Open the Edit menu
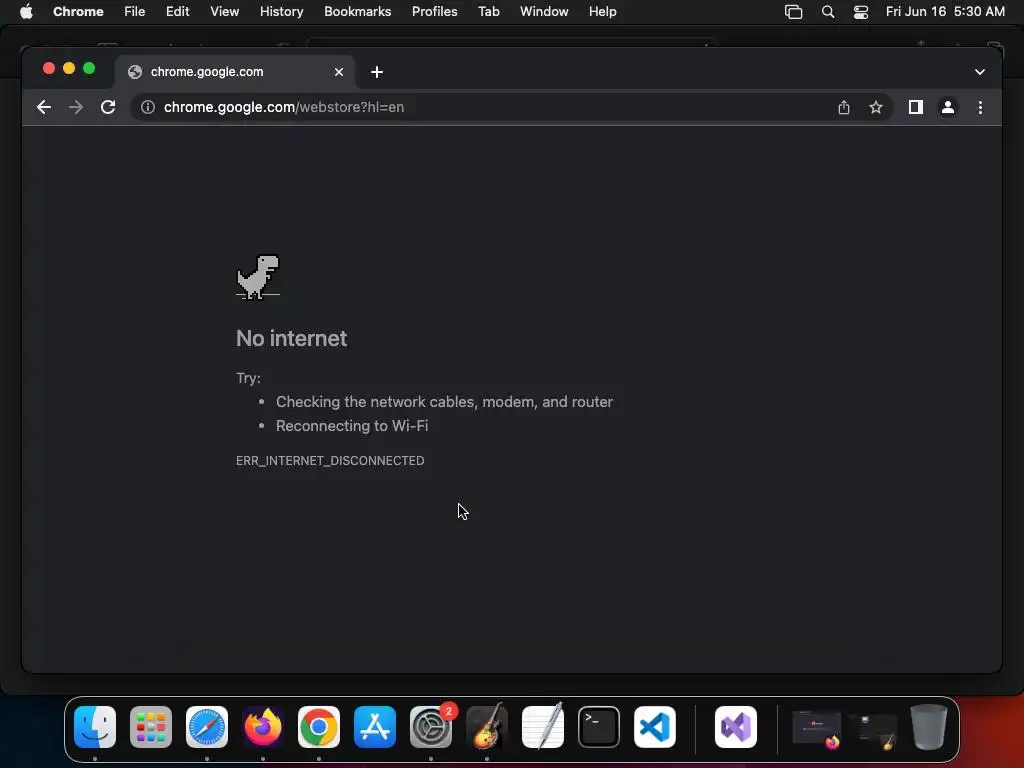1024x768 pixels. pos(178,12)
